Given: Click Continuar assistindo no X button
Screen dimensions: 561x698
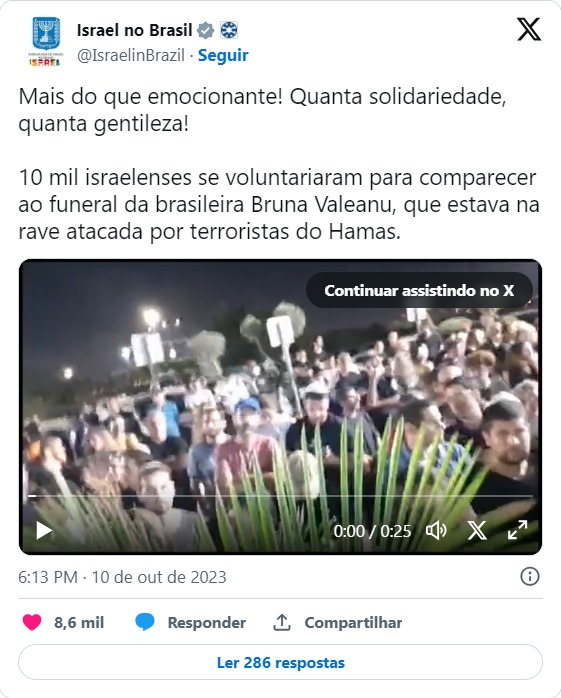Looking at the screenshot, I should click(419, 290).
